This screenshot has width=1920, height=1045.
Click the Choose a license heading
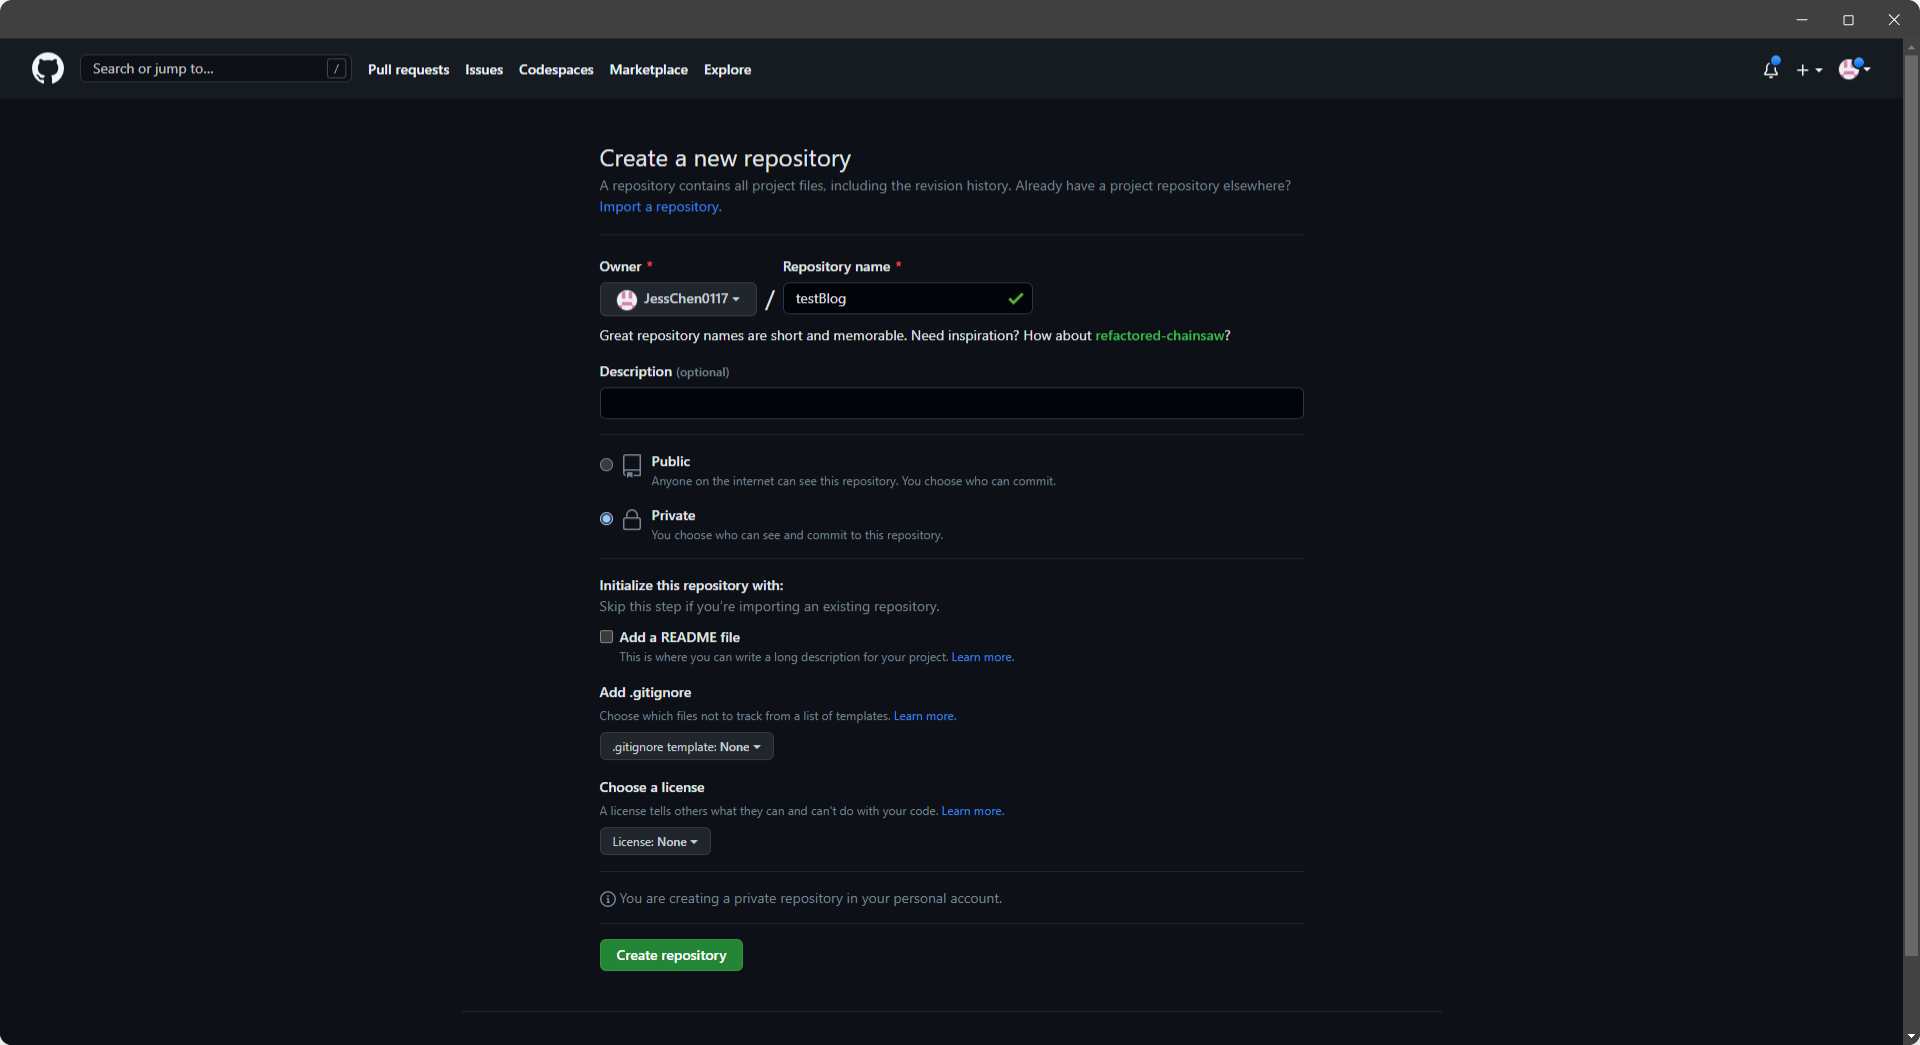pyautogui.click(x=652, y=788)
